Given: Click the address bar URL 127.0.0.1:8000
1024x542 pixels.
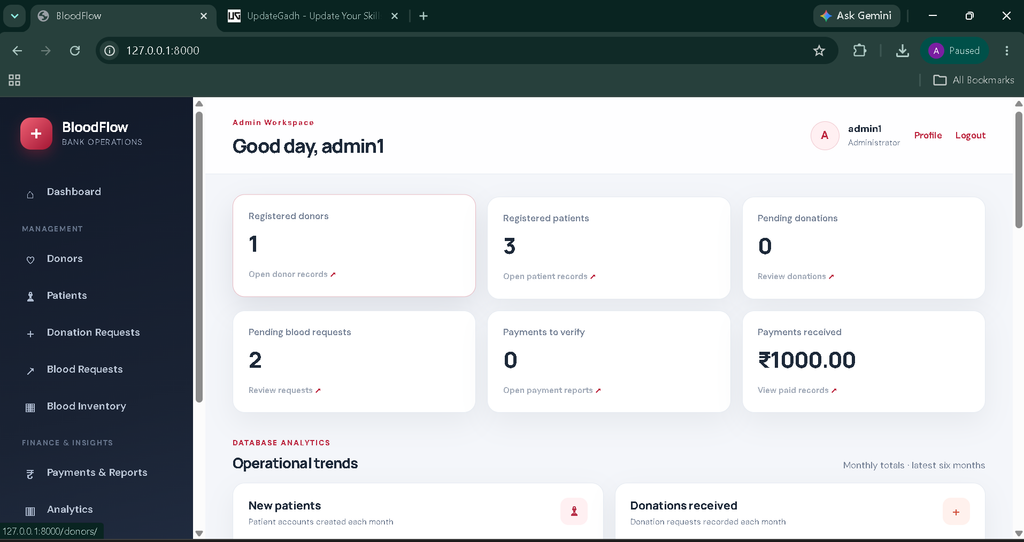Looking at the screenshot, I should tap(163, 50).
